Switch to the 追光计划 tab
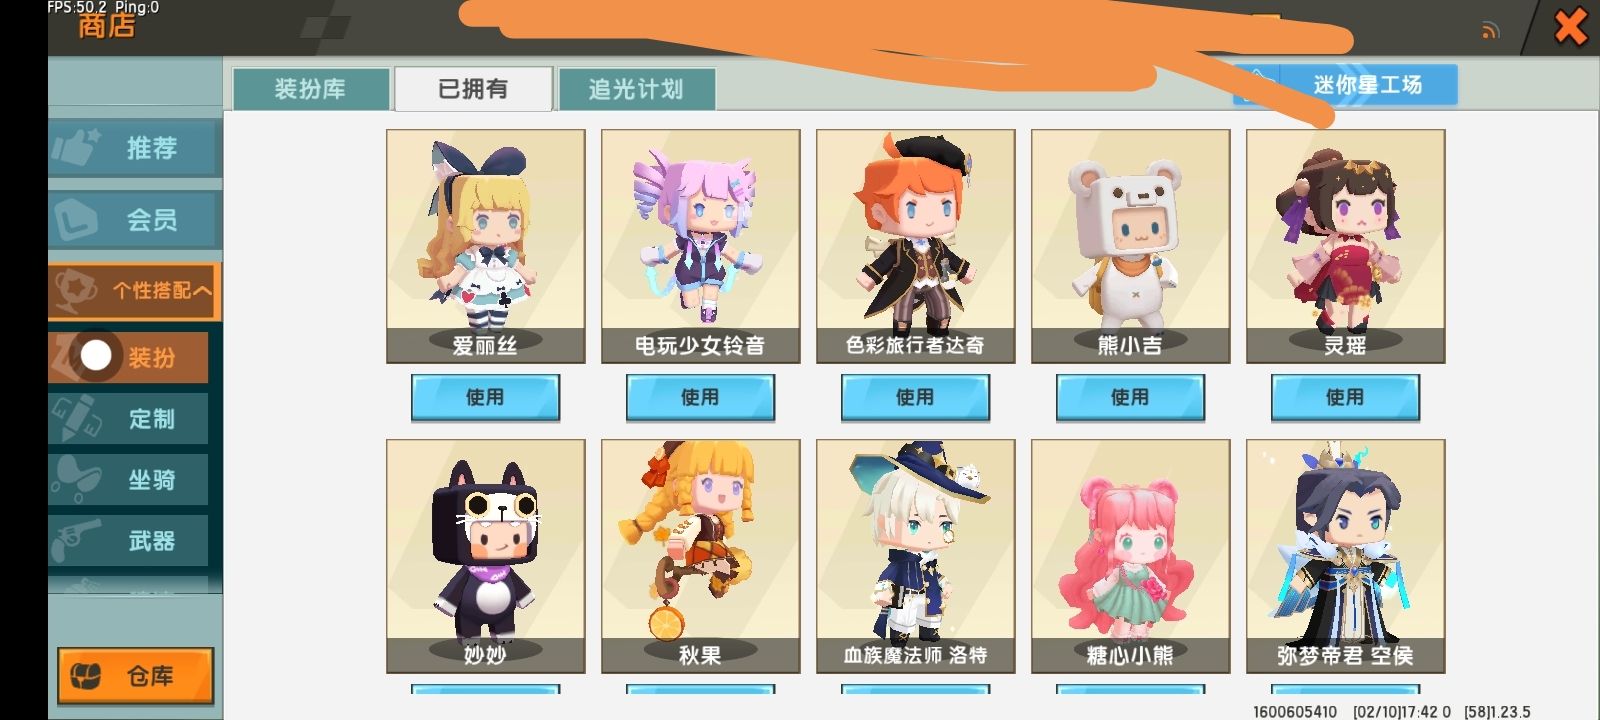Image resolution: width=1600 pixels, height=720 pixels. (636, 89)
